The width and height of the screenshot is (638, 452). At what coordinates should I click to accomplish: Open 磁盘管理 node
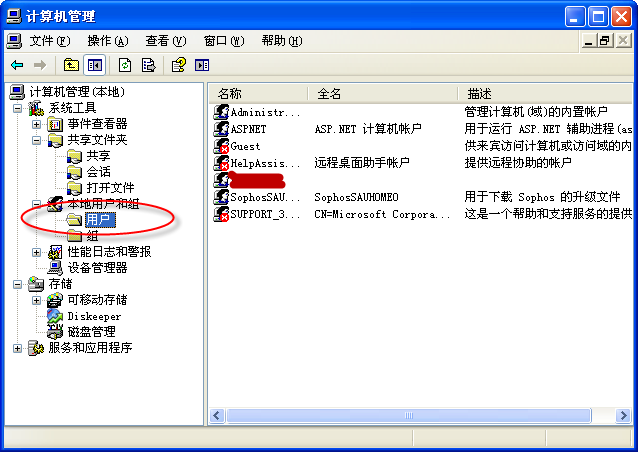[91, 332]
